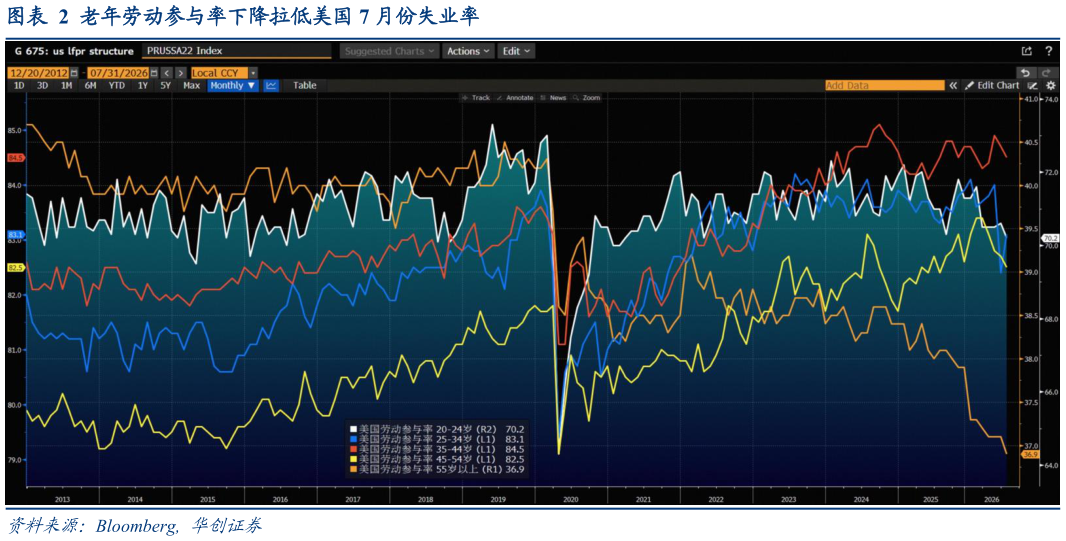Collapse toolbar with the double-left chevron icon
Viewport: 1066px width, 541px height.
(953, 86)
